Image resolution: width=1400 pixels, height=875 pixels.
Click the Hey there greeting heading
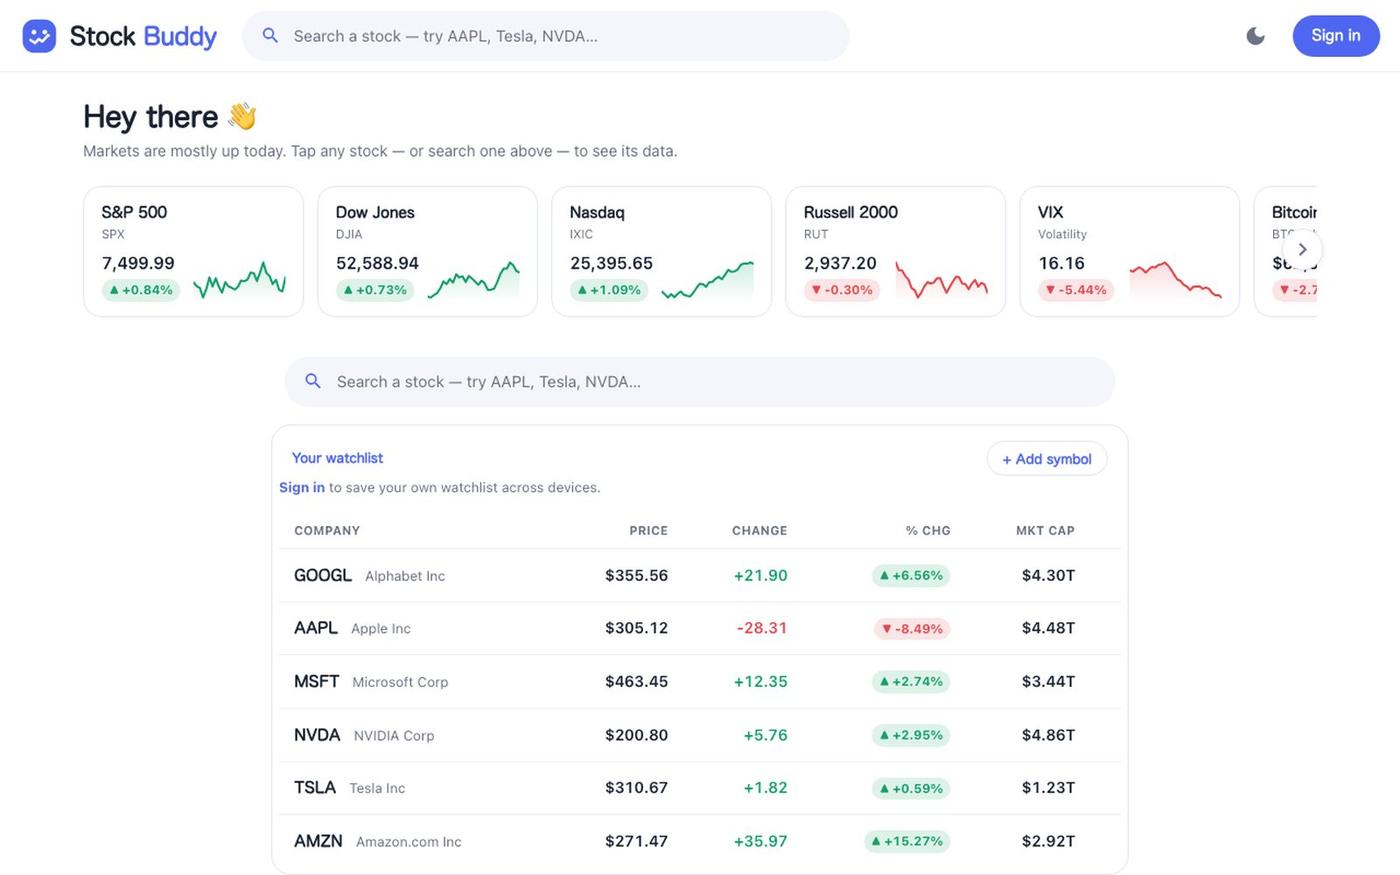pos(170,117)
